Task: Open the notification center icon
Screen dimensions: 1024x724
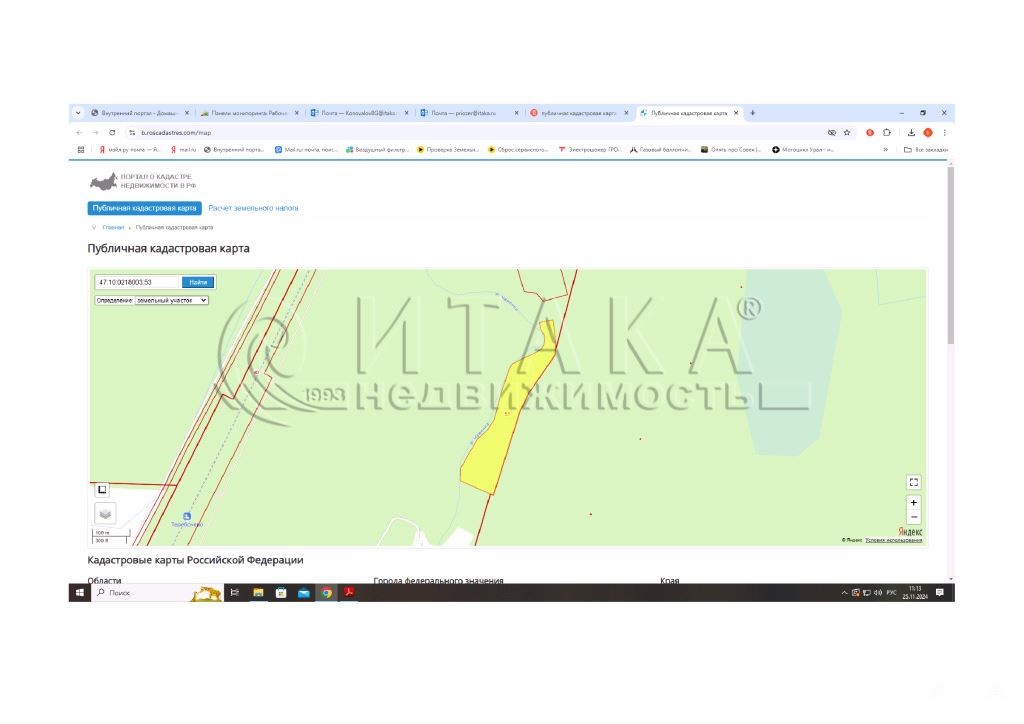Action: (940, 593)
